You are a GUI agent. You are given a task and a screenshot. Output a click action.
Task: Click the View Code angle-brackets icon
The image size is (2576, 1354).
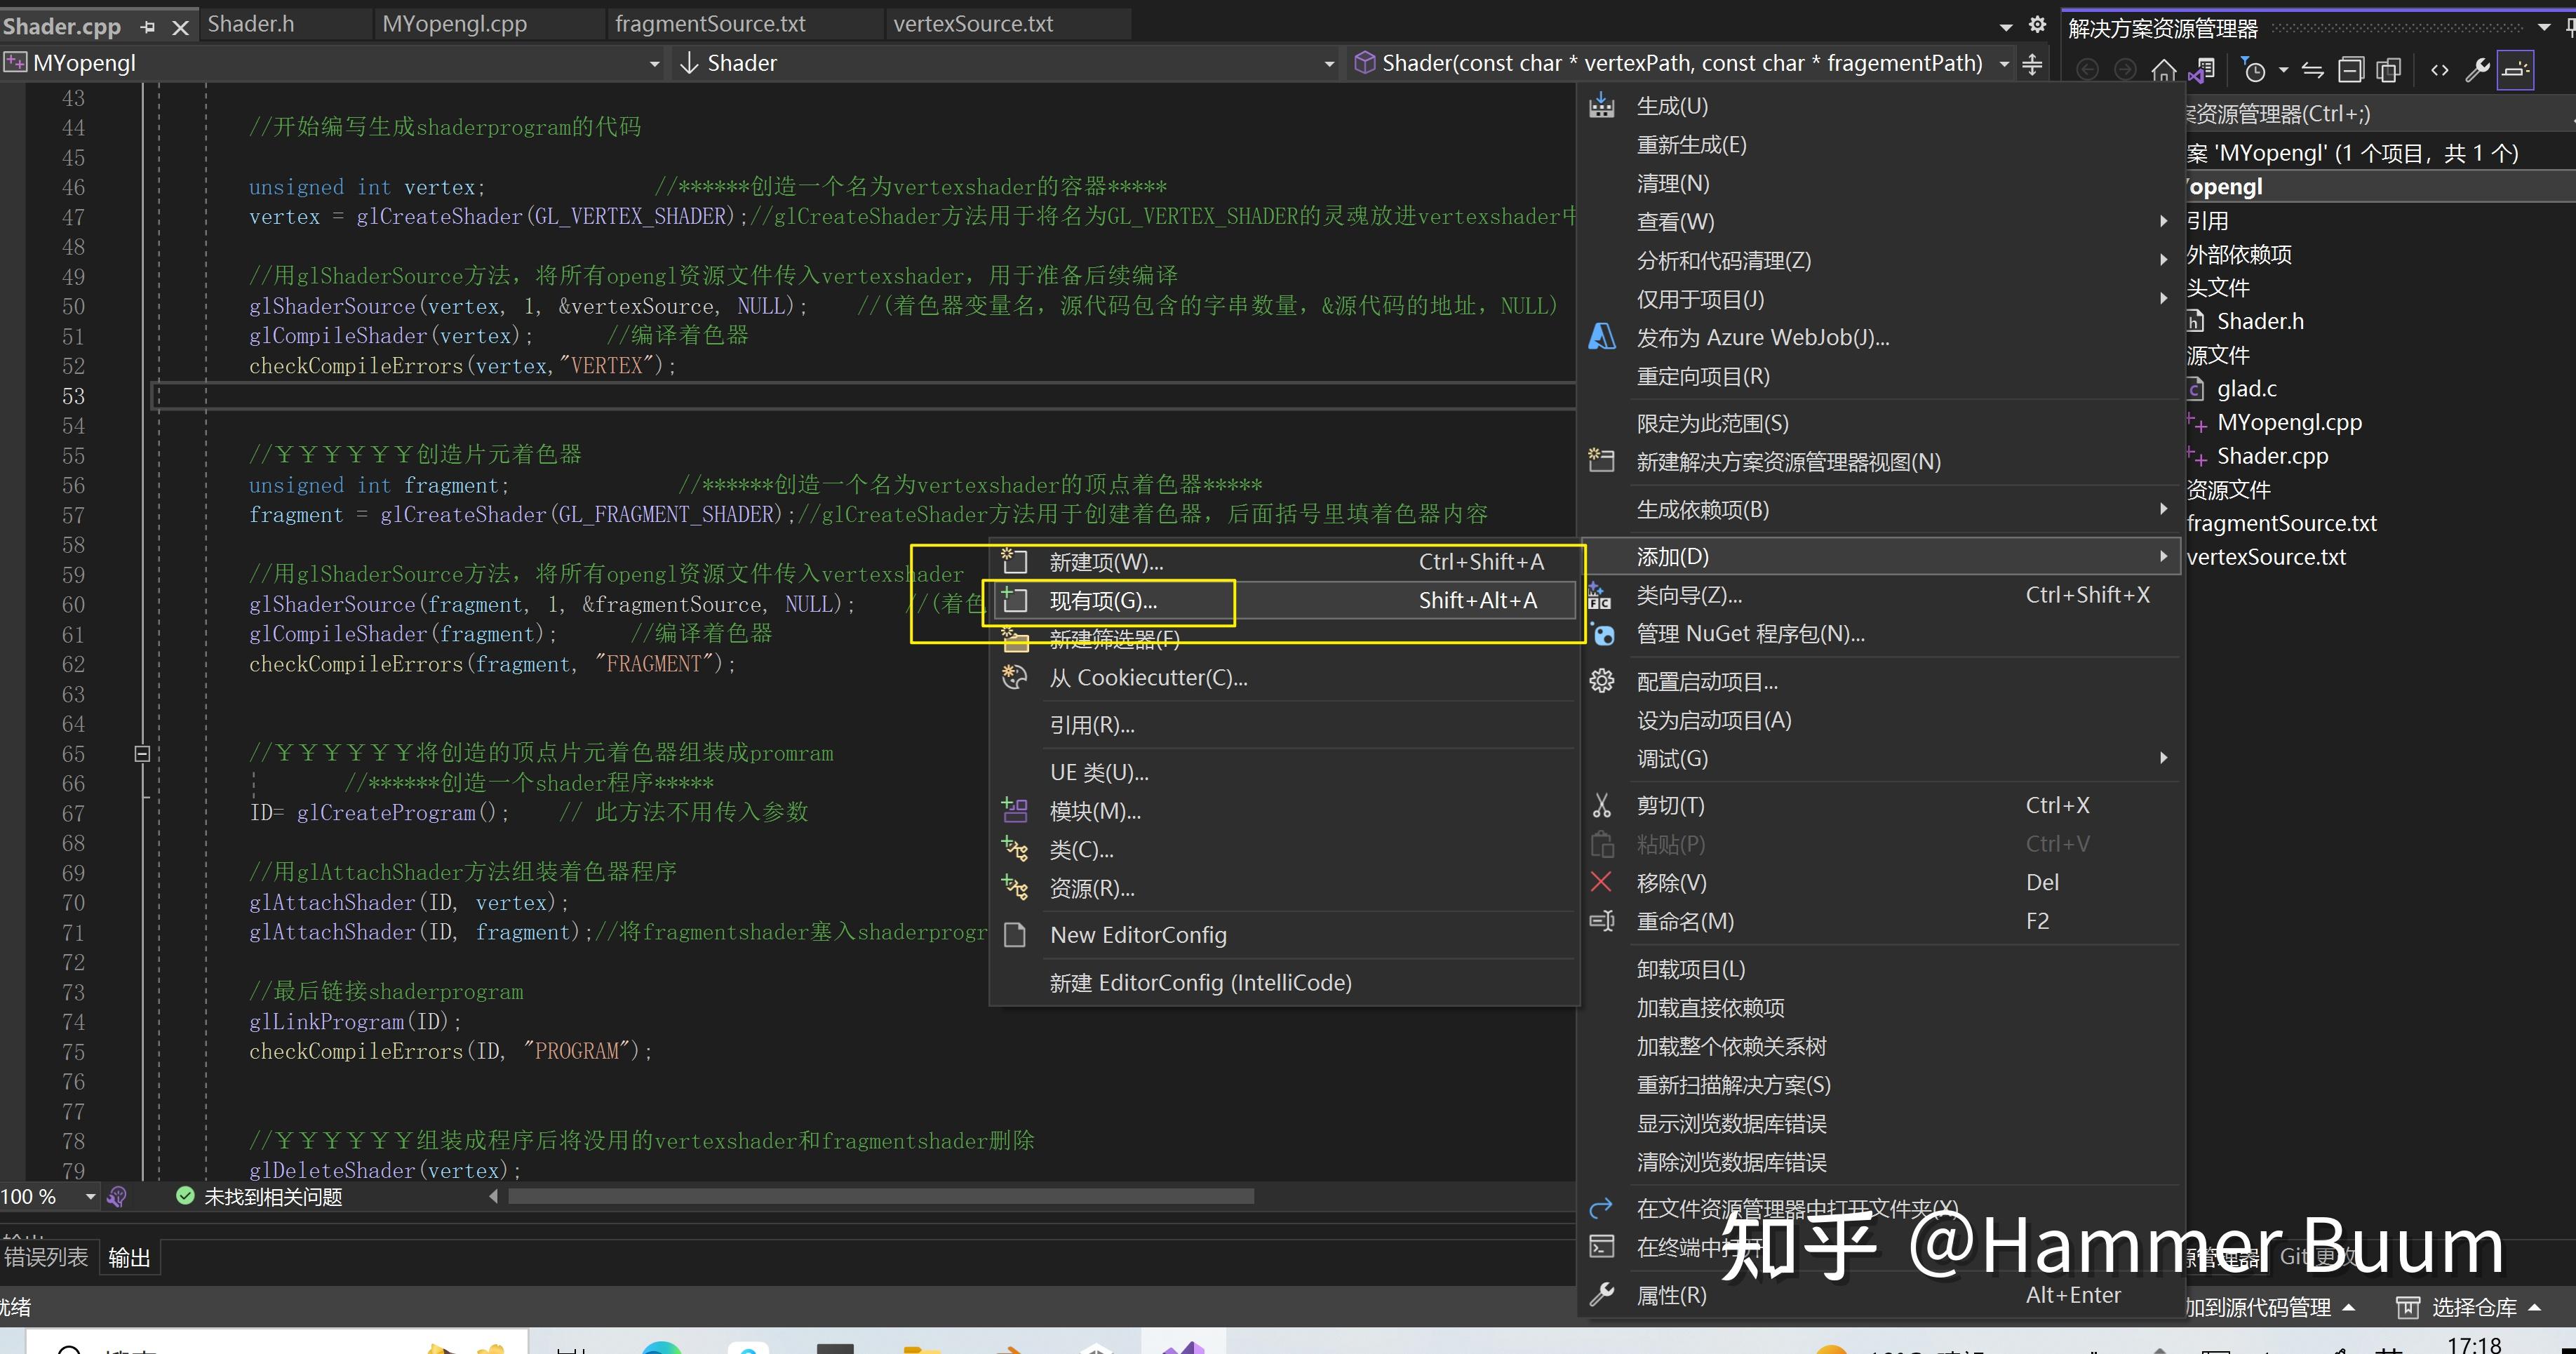(2440, 70)
